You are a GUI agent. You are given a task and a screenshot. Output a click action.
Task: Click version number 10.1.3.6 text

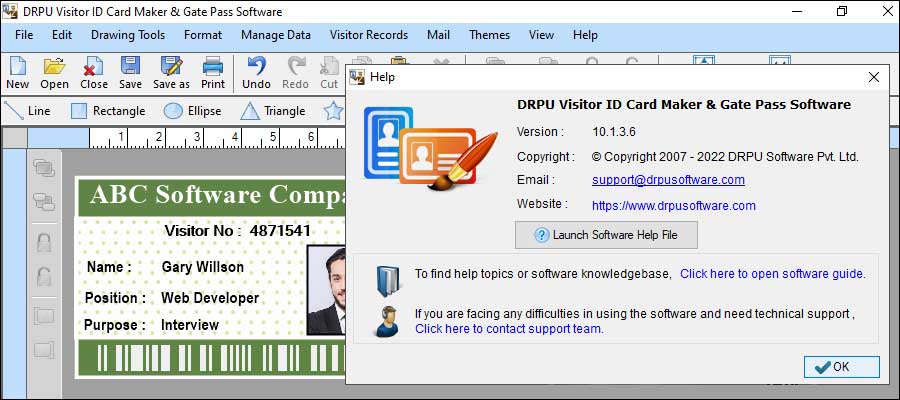614,132
